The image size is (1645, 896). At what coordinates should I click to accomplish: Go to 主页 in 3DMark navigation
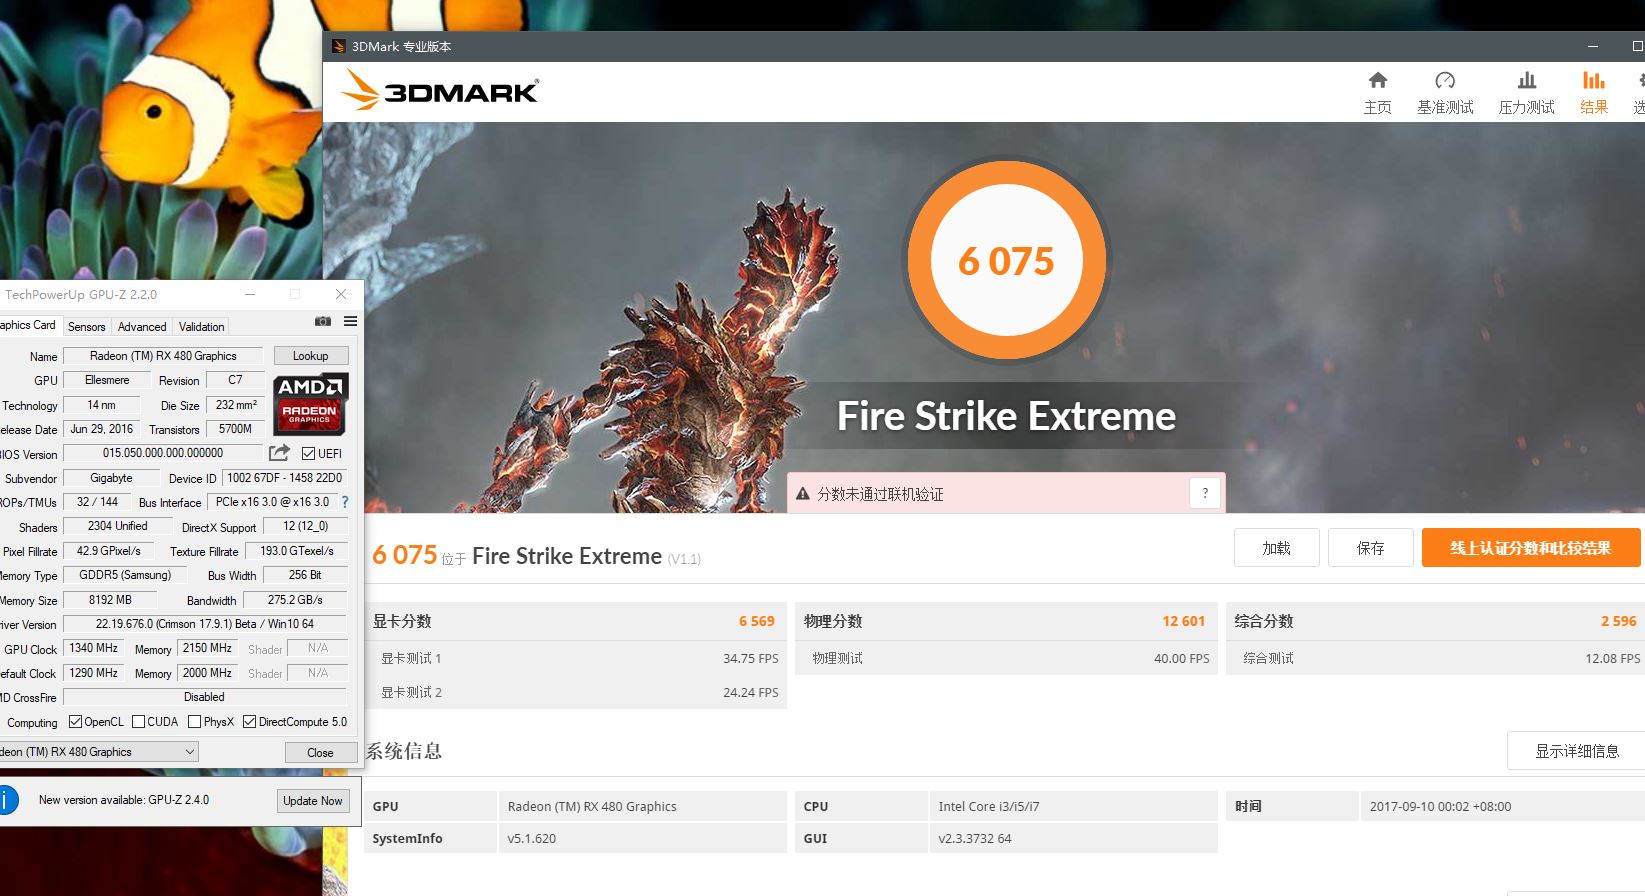1377,93
